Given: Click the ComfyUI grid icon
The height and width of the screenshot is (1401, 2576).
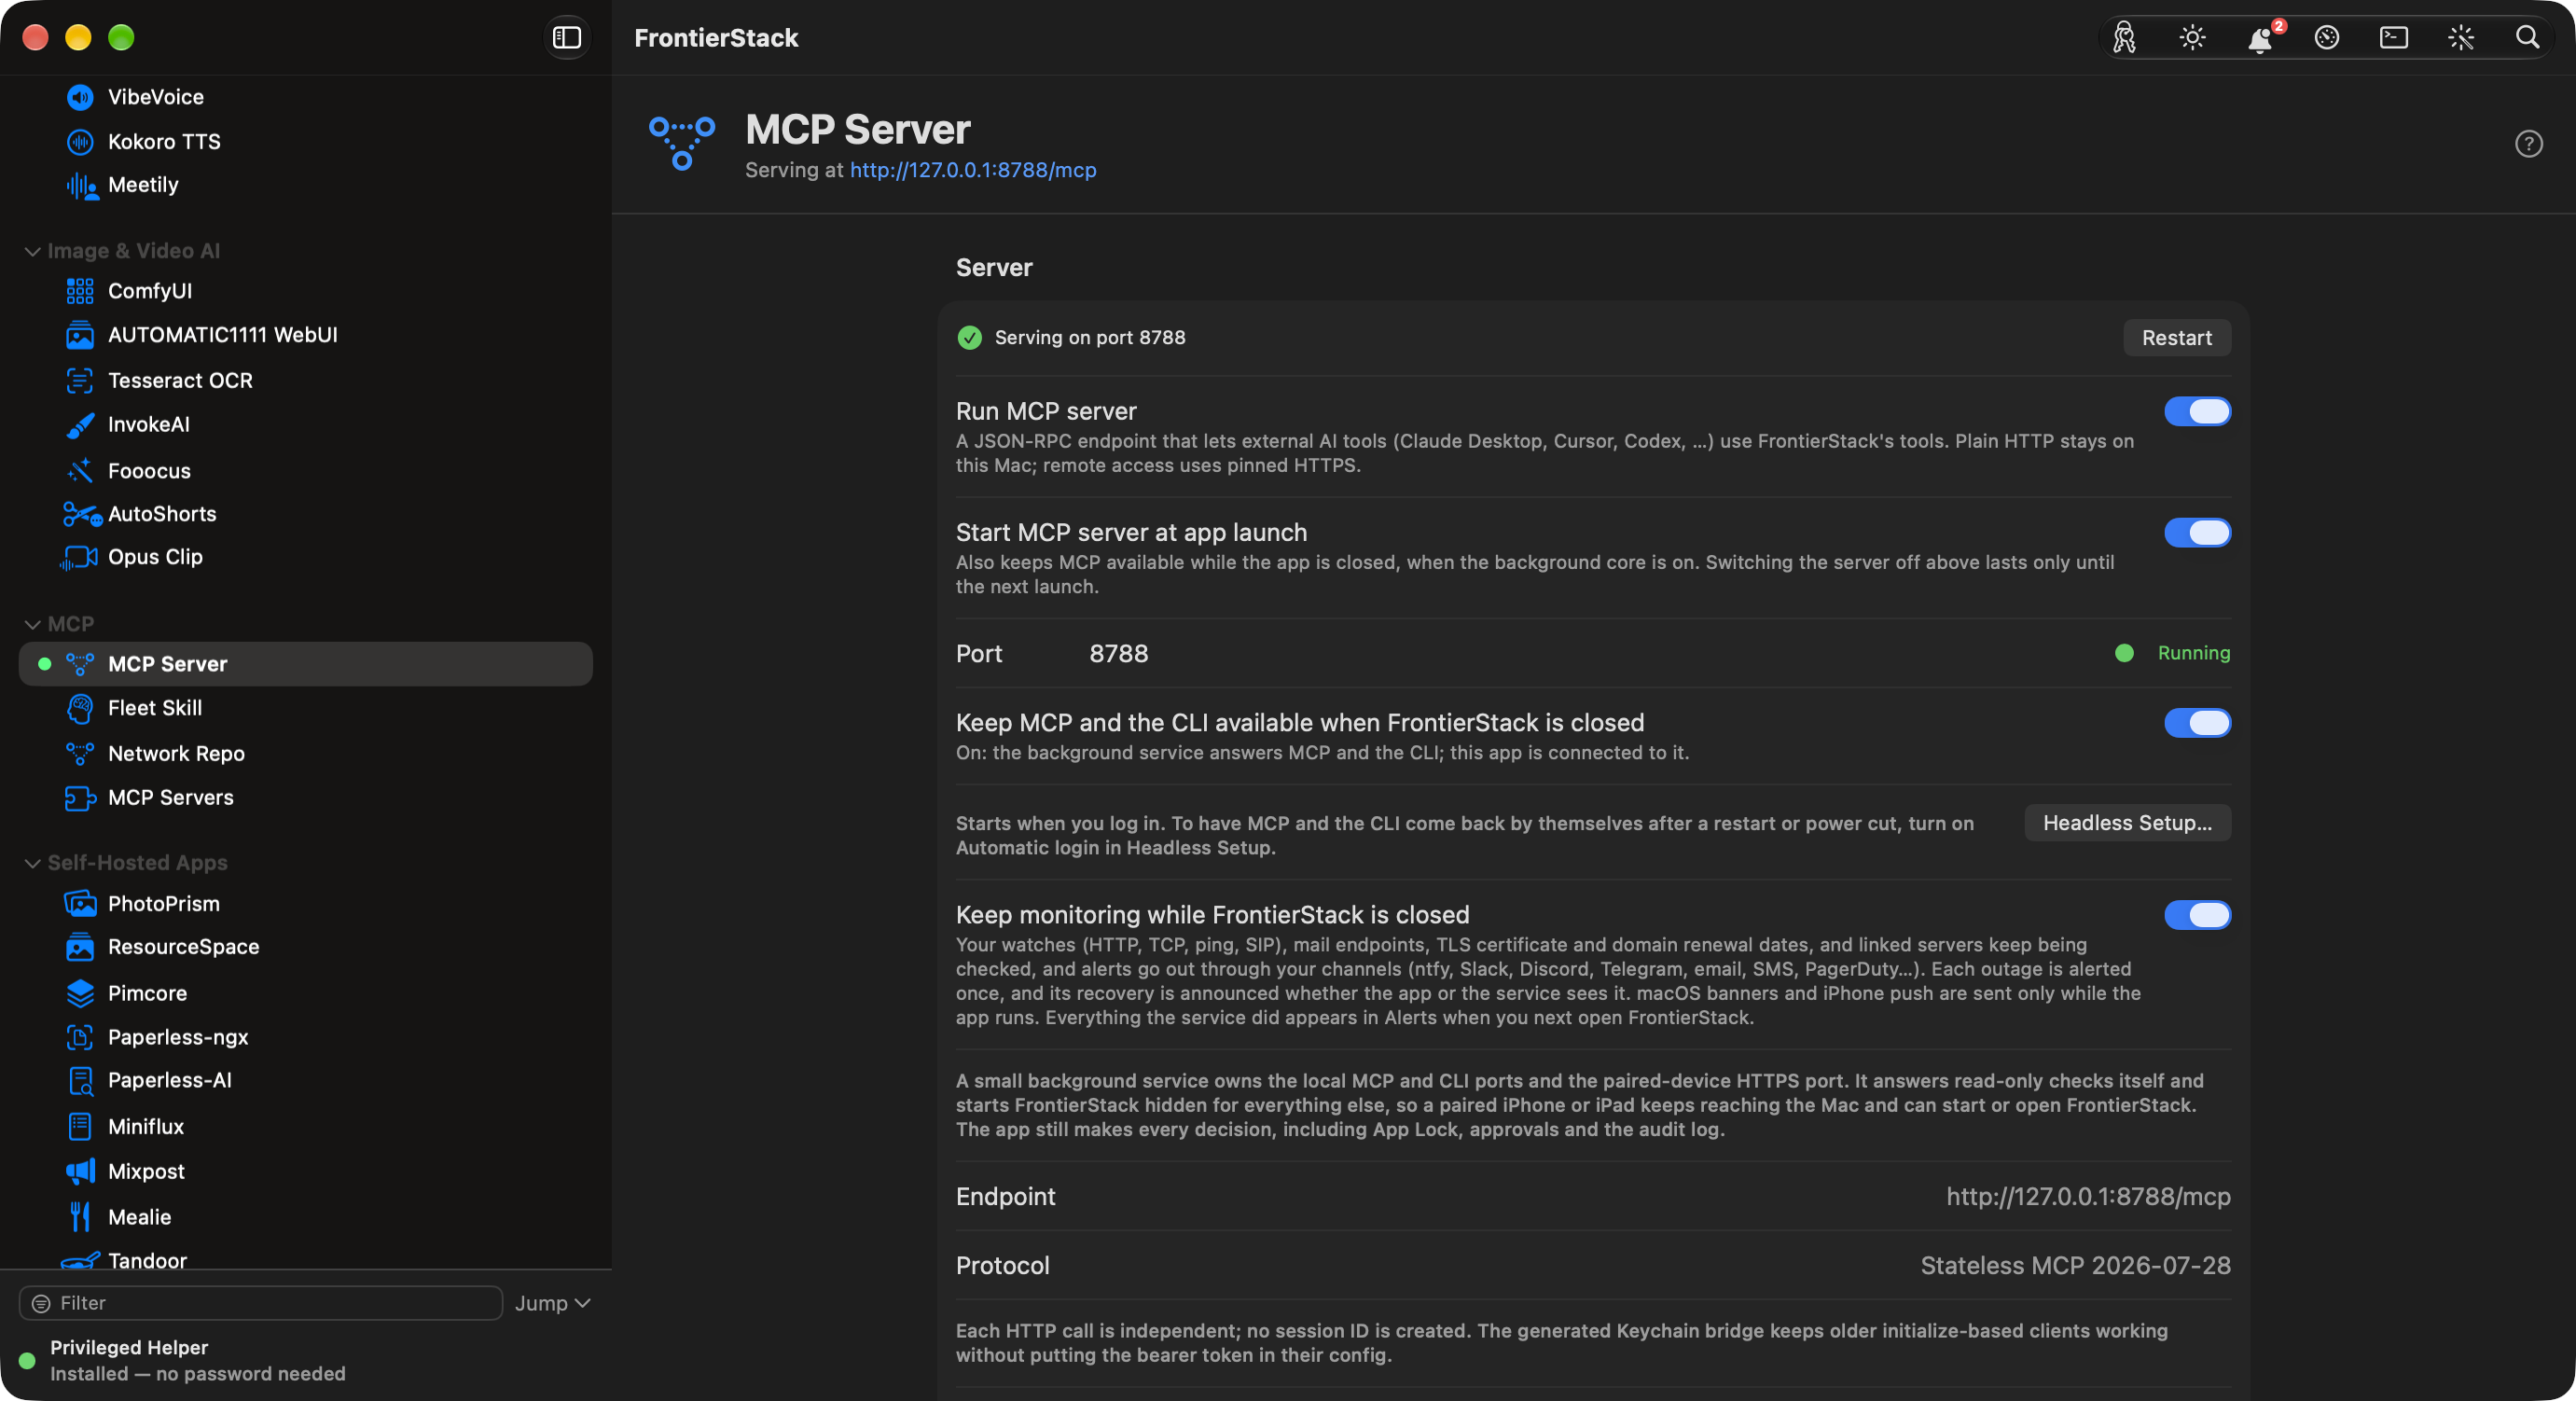Looking at the screenshot, I should (80, 291).
